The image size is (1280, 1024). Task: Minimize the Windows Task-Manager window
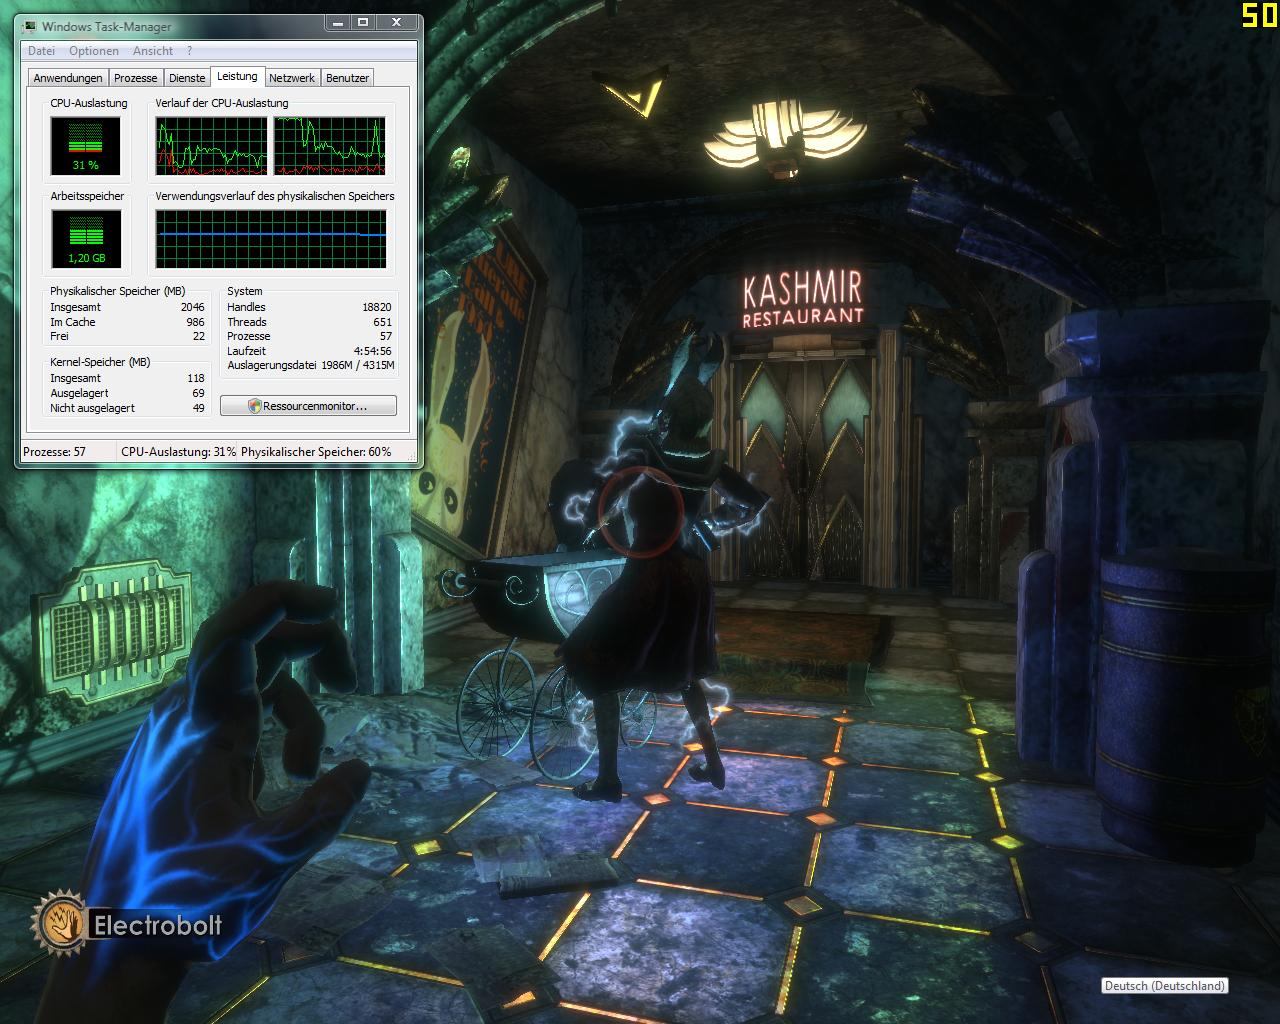(336, 23)
